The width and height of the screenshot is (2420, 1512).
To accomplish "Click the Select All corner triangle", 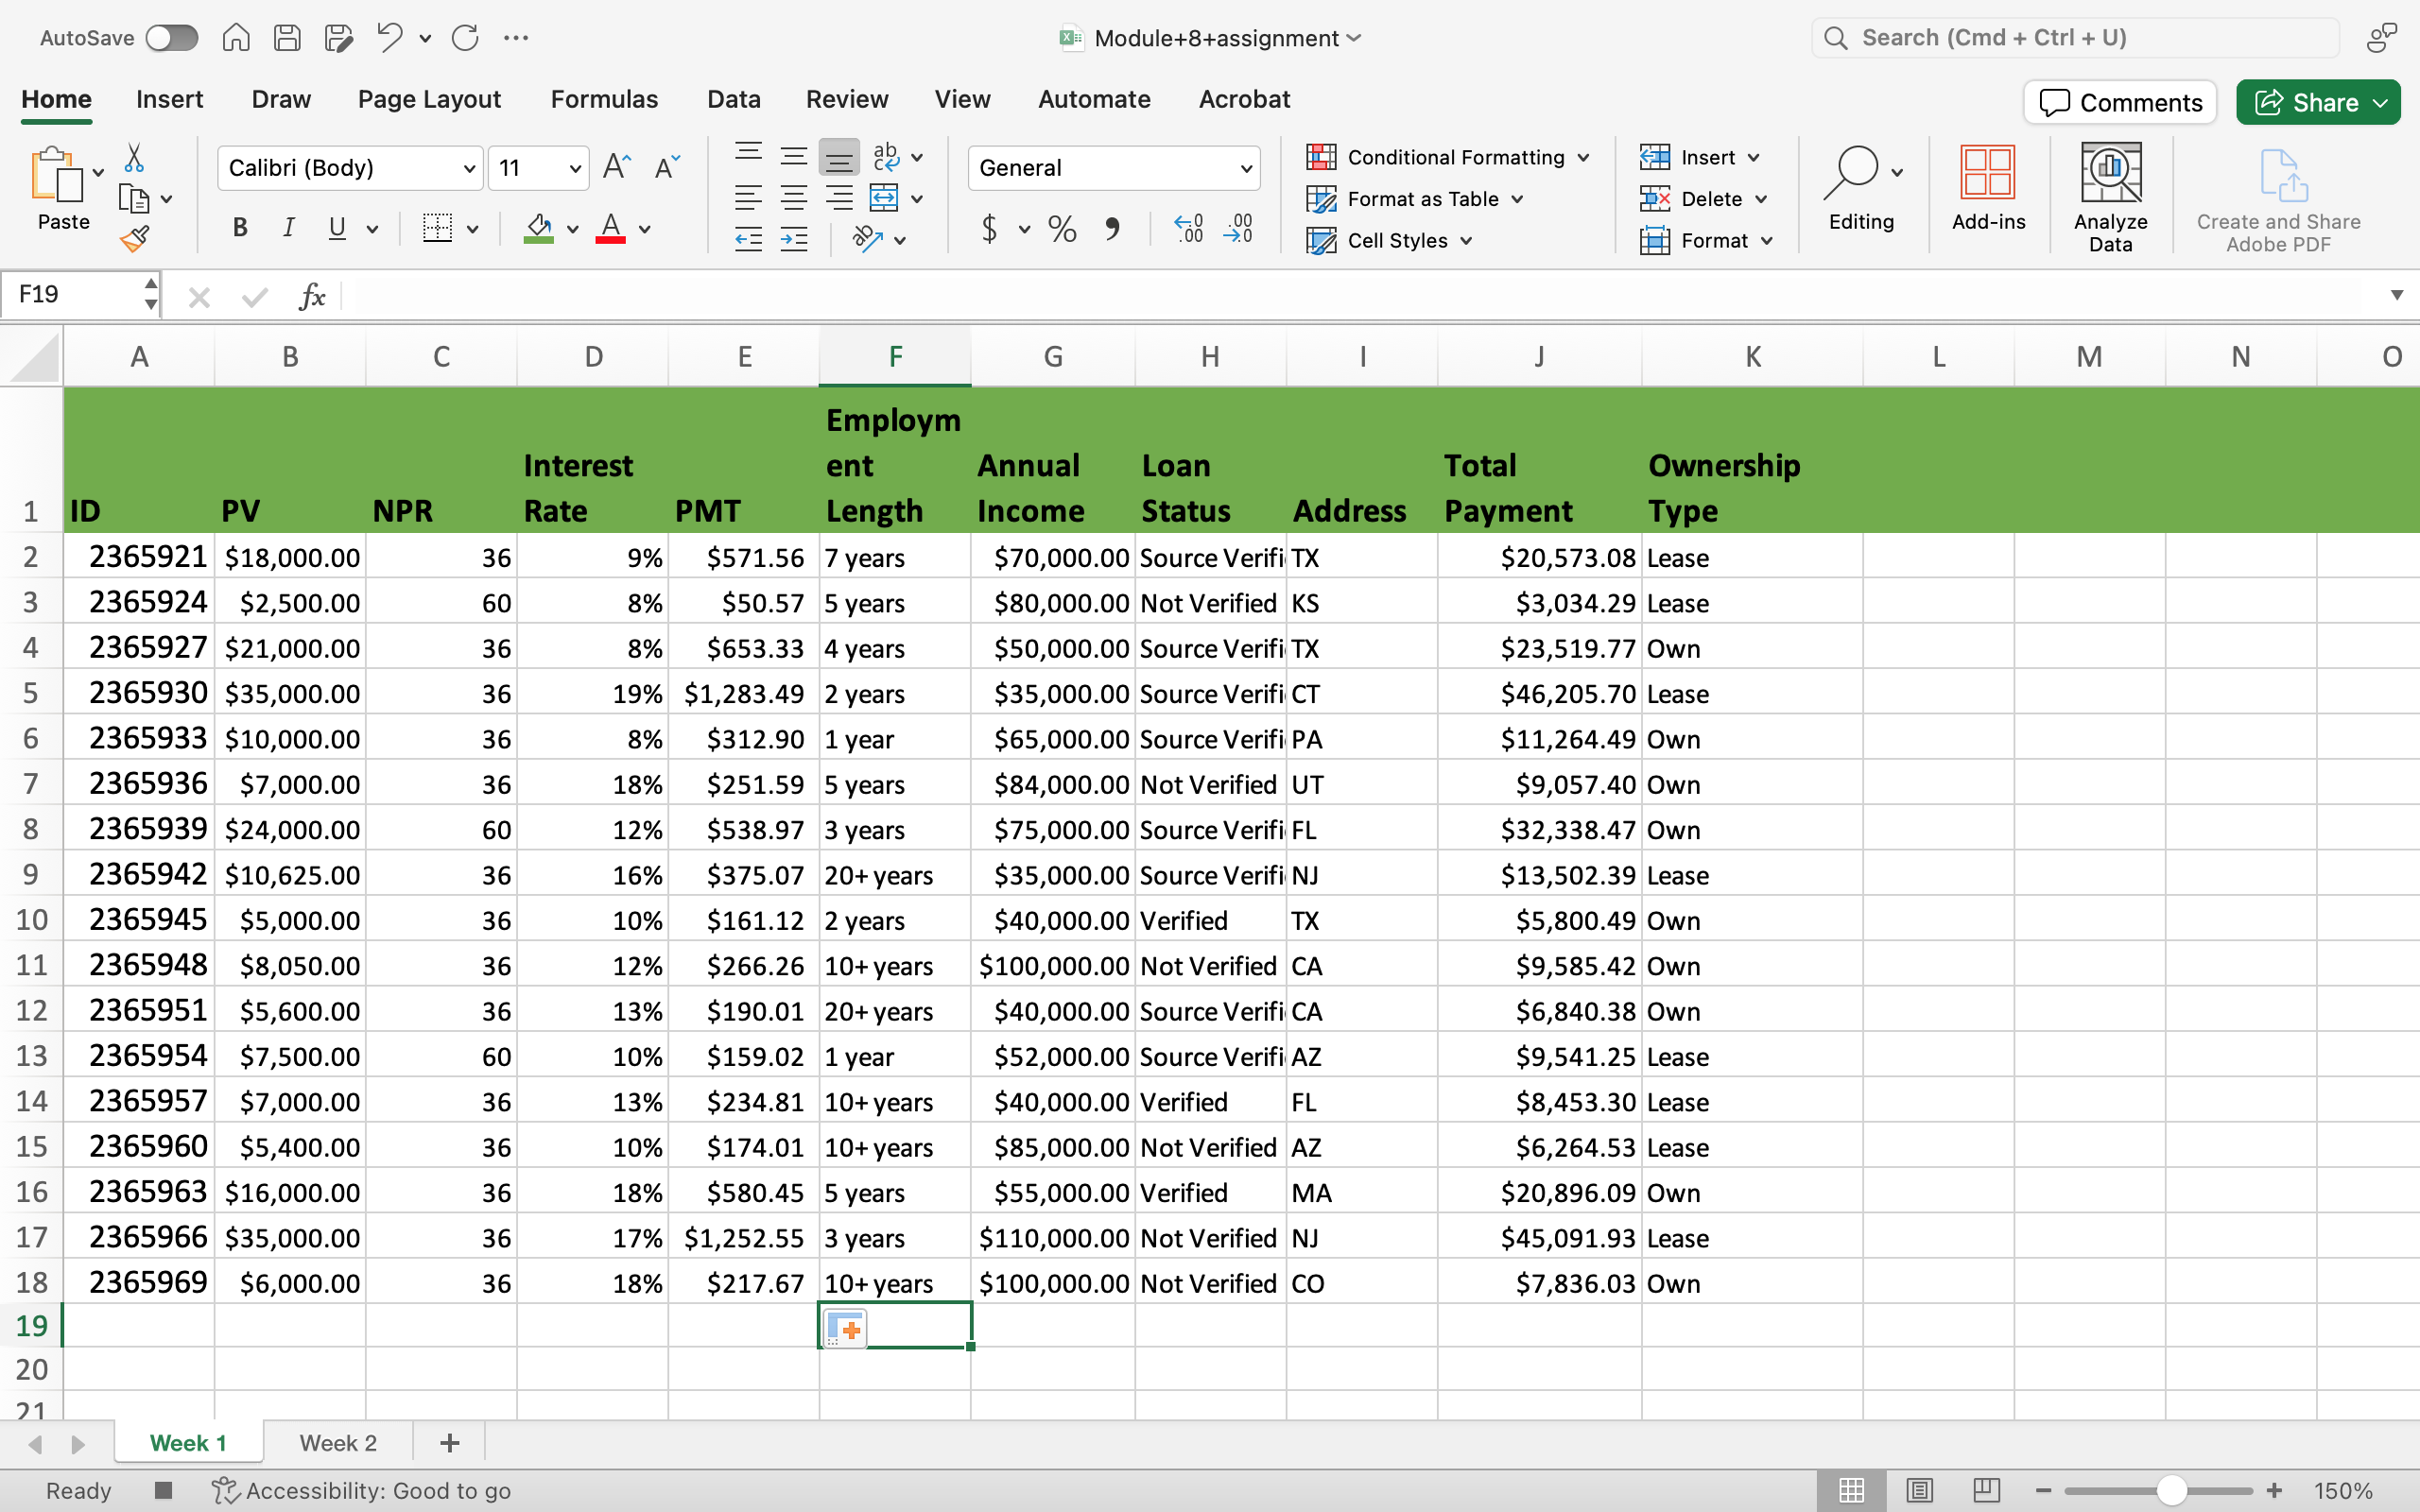I will (x=32, y=358).
